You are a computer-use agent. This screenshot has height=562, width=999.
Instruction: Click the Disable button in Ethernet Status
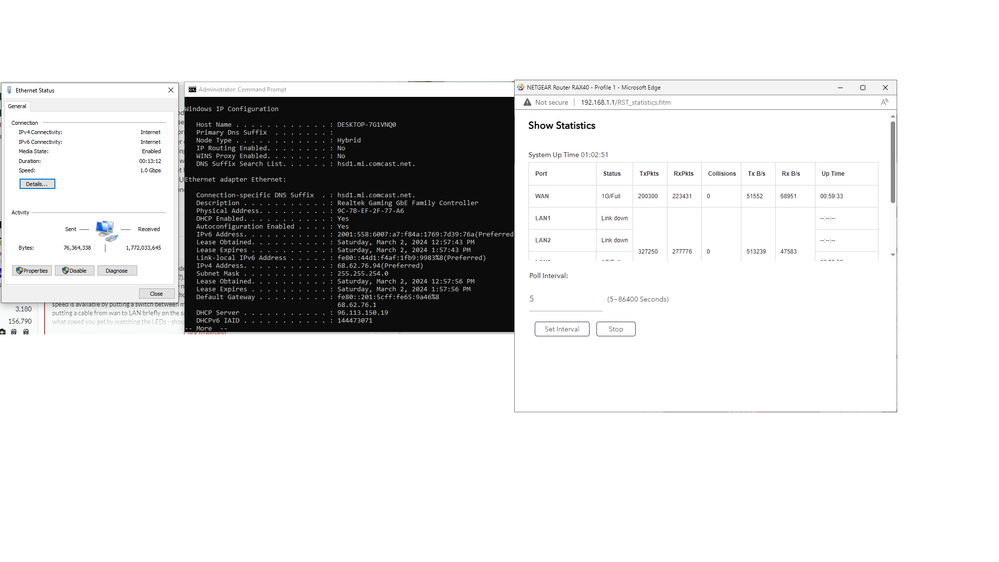tap(75, 270)
